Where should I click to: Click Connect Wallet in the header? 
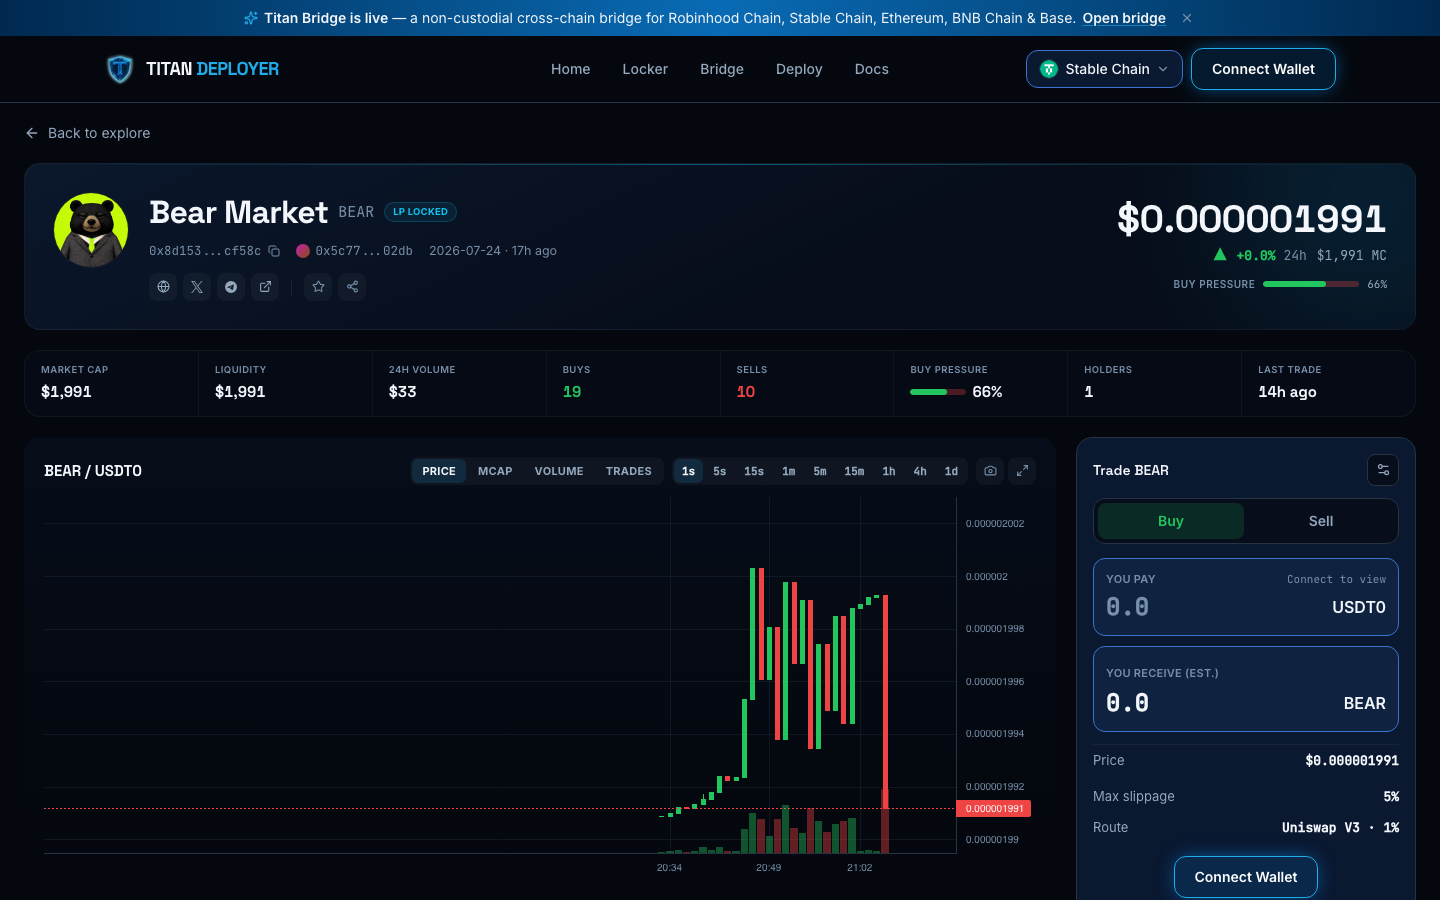tap(1263, 69)
